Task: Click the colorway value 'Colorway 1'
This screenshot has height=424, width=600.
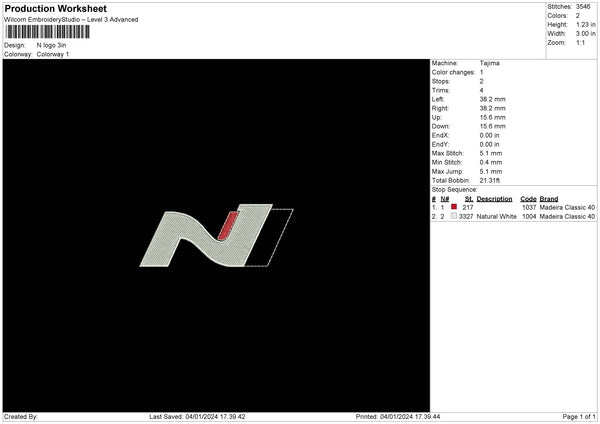Action: (x=53, y=54)
